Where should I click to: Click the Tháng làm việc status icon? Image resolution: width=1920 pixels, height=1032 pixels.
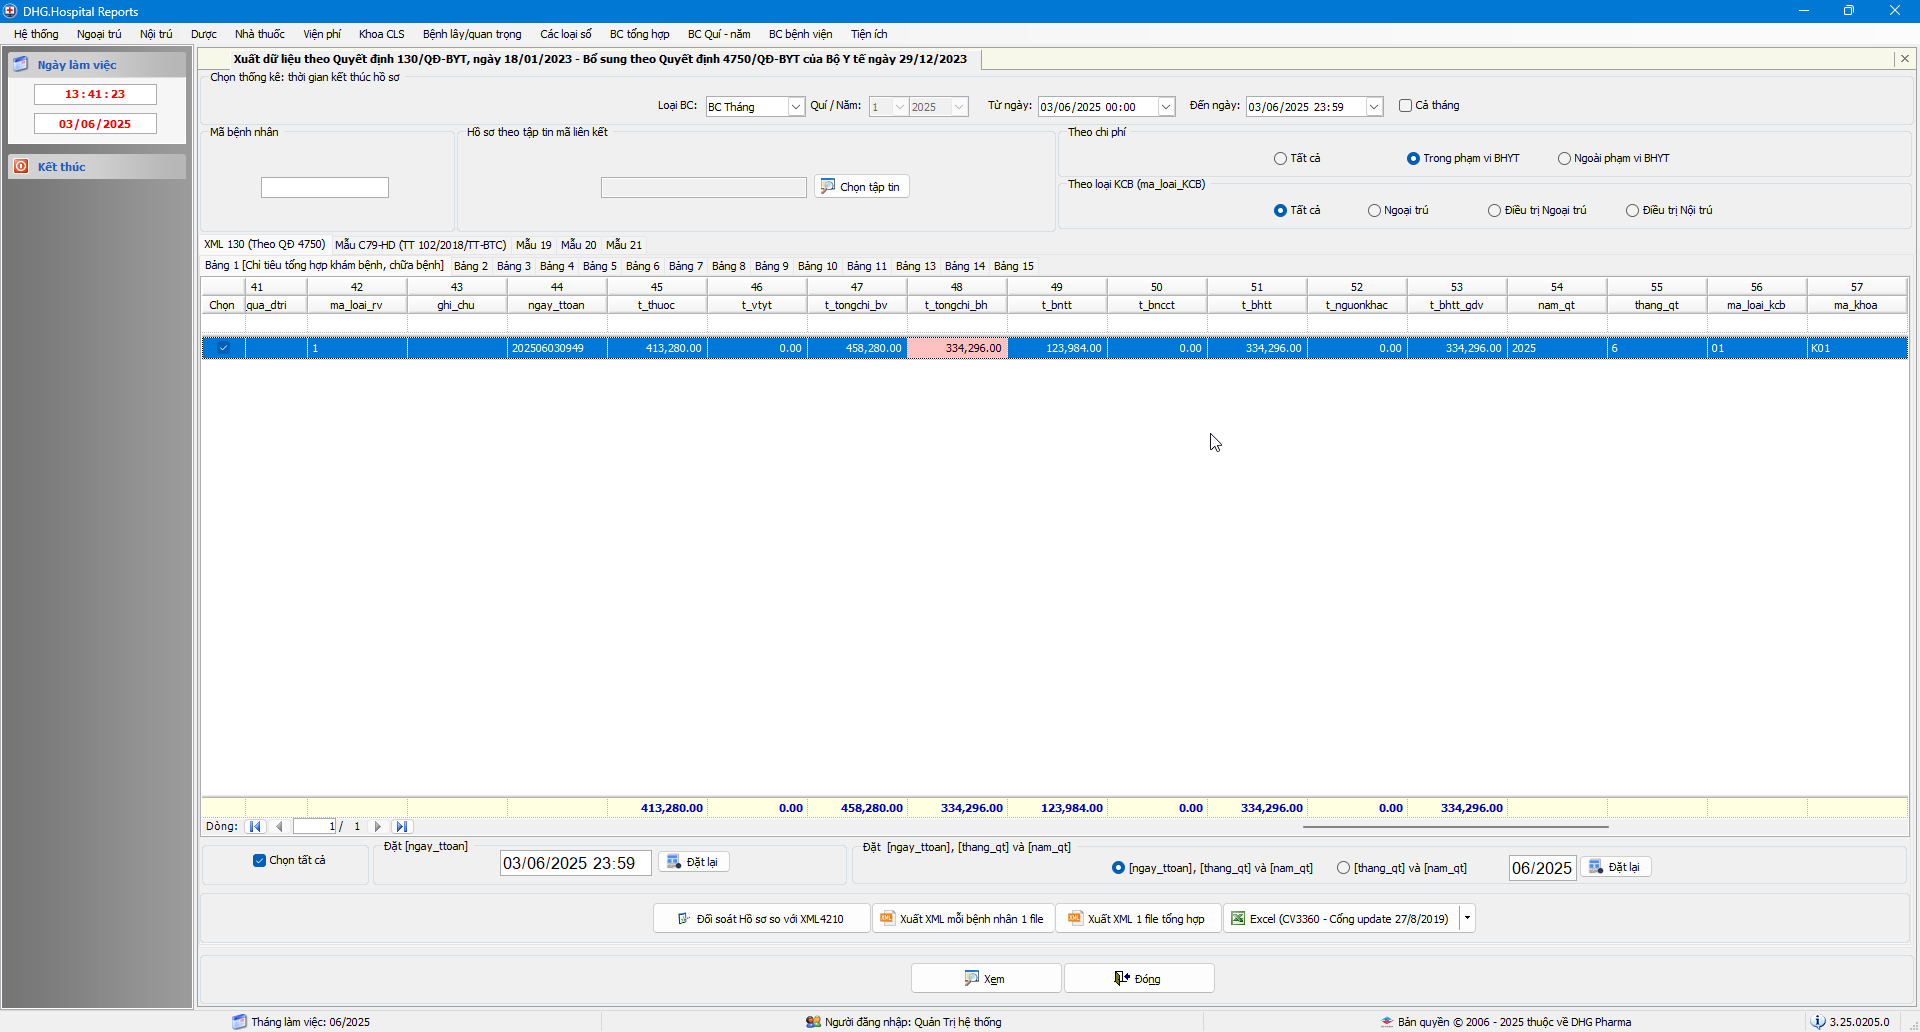pyautogui.click(x=239, y=1021)
